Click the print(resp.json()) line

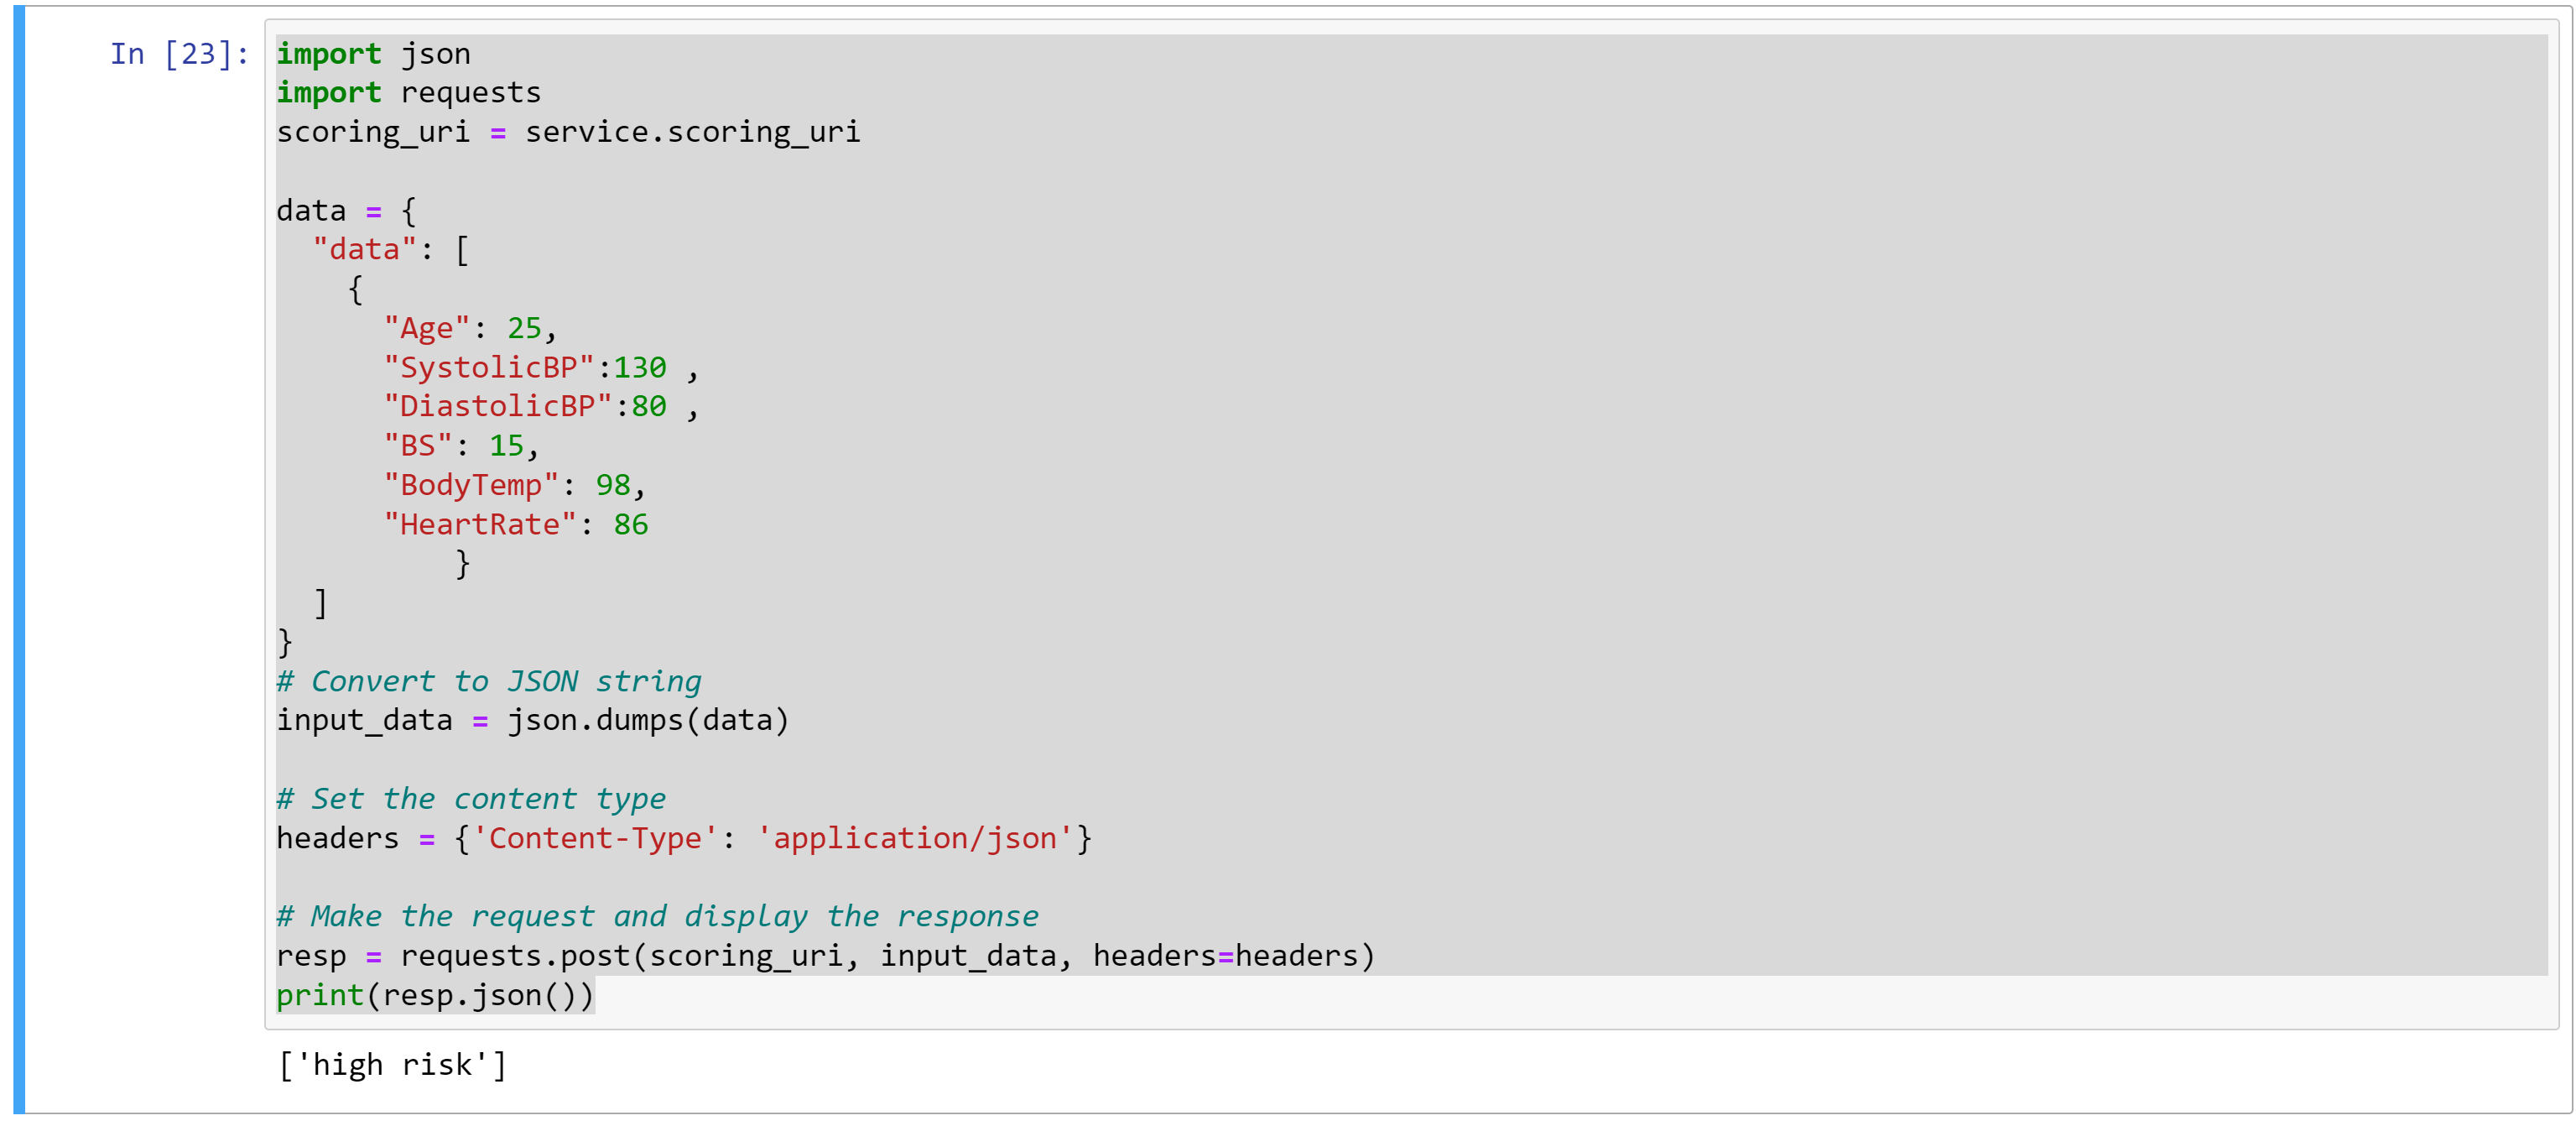point(435,996)
